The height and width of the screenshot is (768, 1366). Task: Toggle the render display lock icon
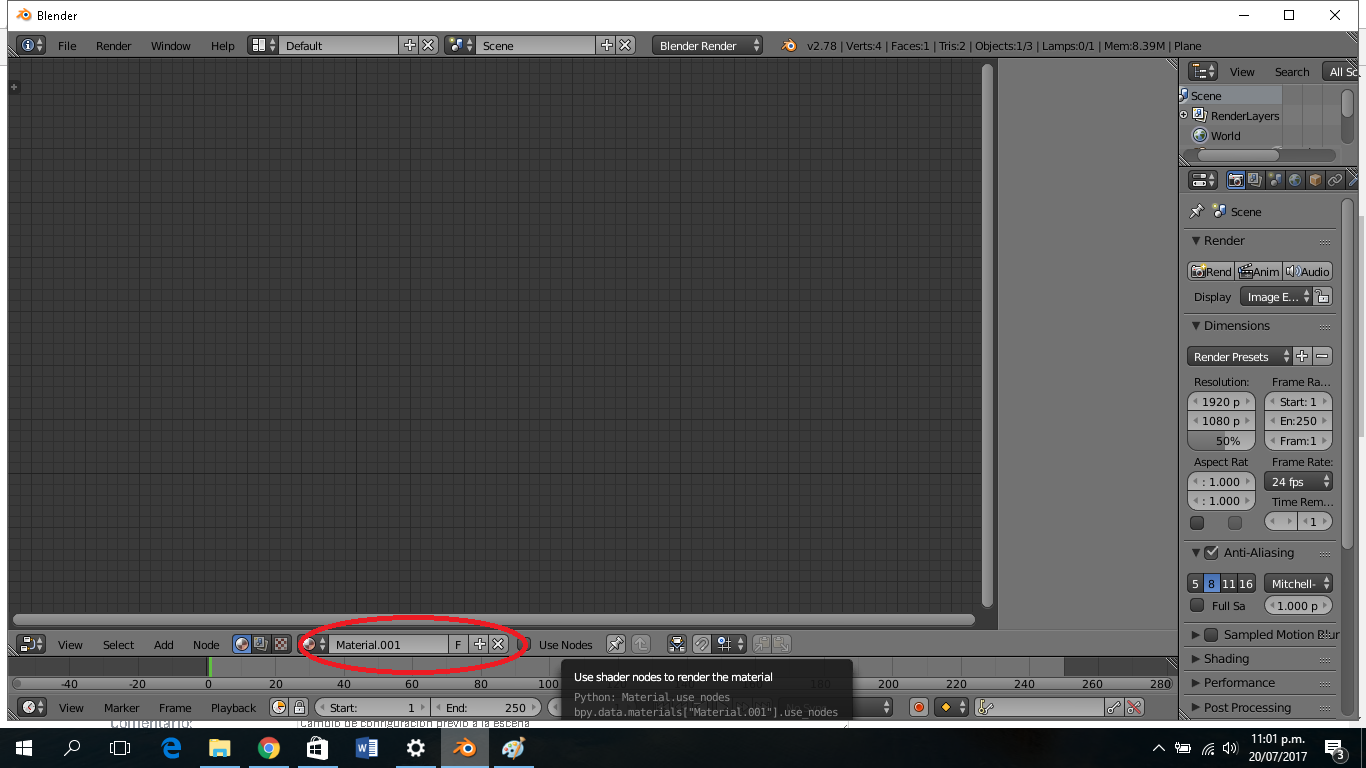coord(1322,297)
